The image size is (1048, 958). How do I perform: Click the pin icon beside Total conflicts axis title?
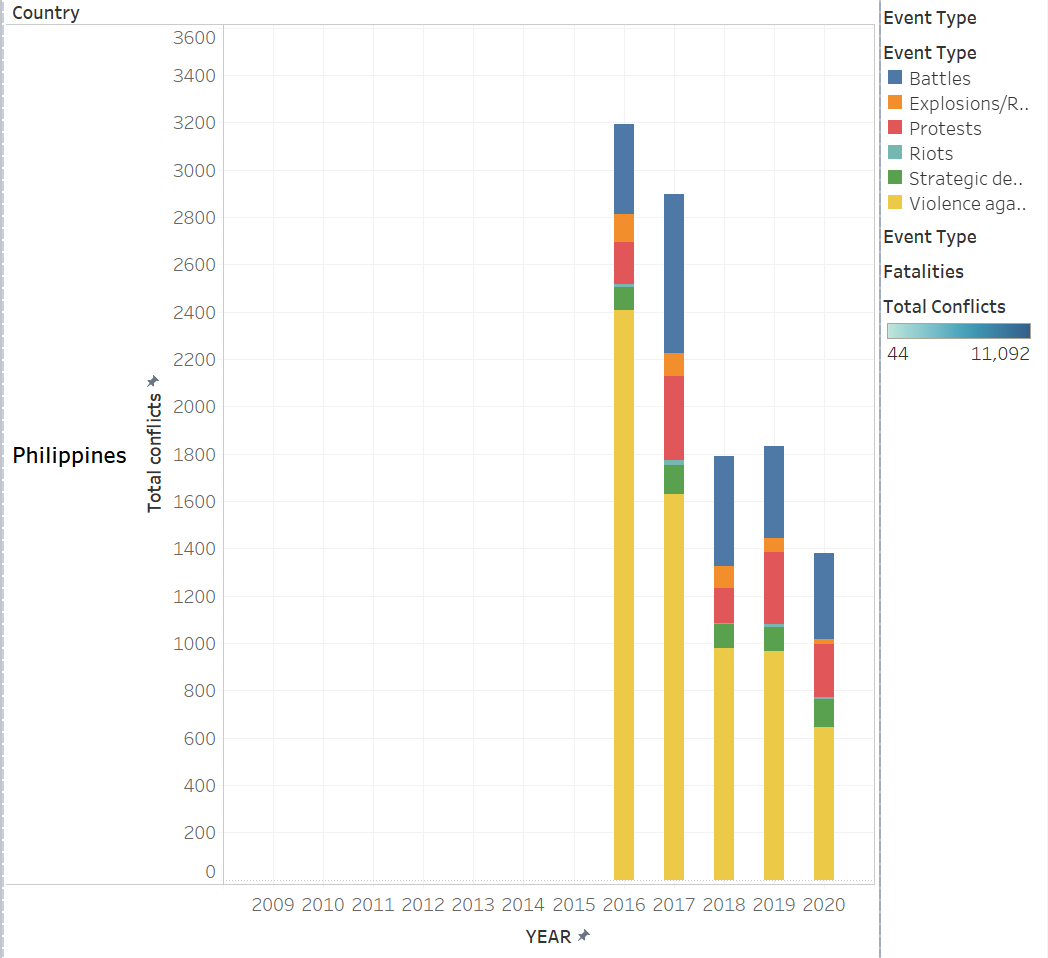(x=153, y=381)
